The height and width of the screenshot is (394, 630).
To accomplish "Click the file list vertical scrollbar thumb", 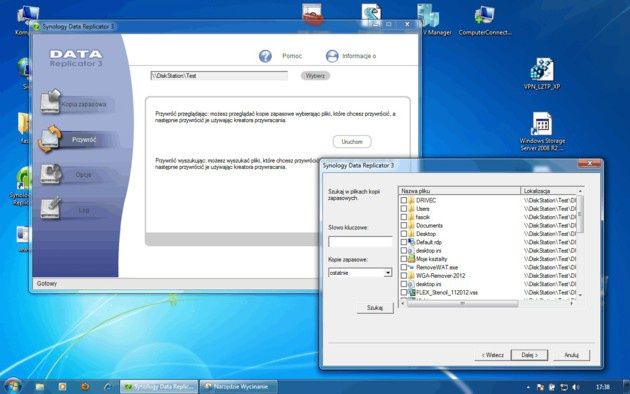I will coord(580,213).
